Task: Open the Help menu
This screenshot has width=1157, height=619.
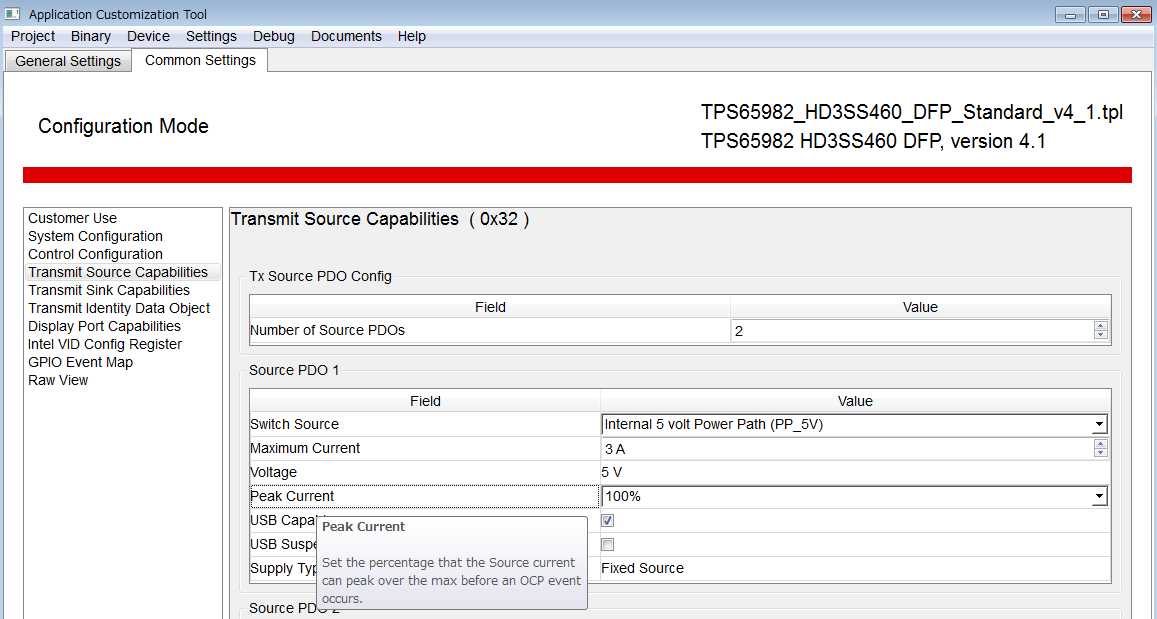Action: (412, 36)
